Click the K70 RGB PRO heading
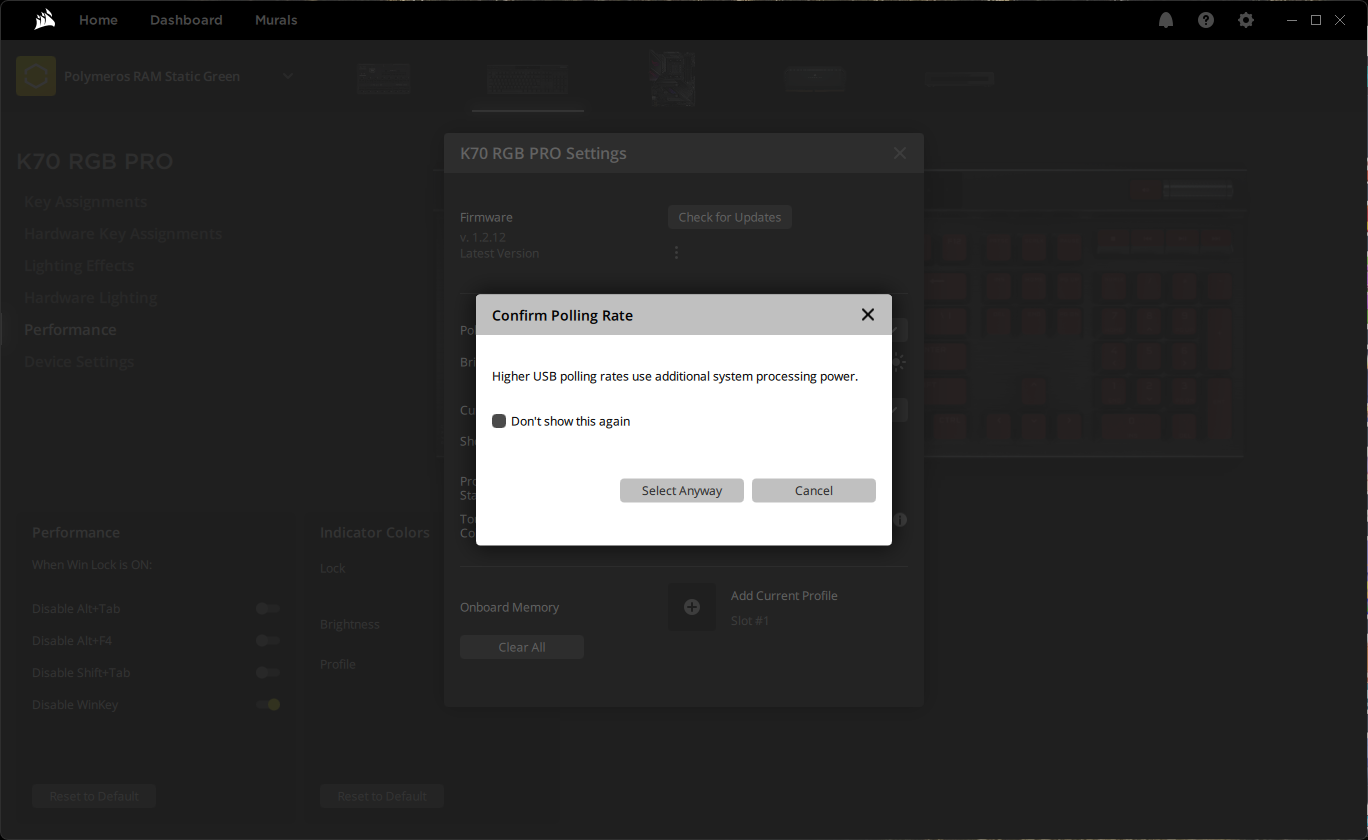1368x840 pixels. [x=95, y=162]
